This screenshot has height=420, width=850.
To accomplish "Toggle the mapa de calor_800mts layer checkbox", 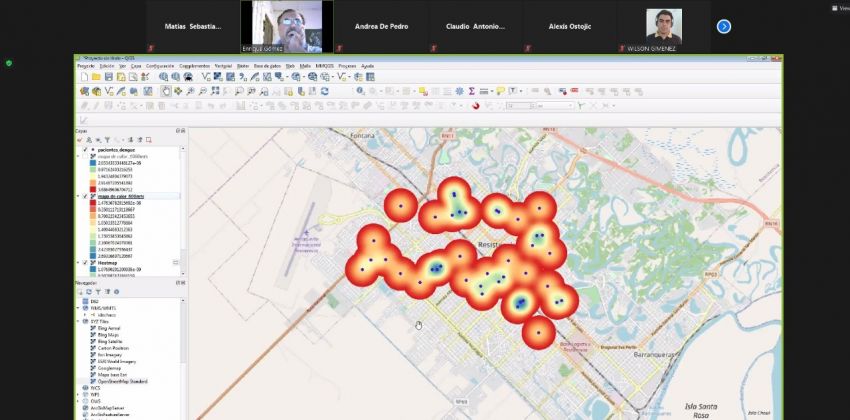I will click(85, 196).
